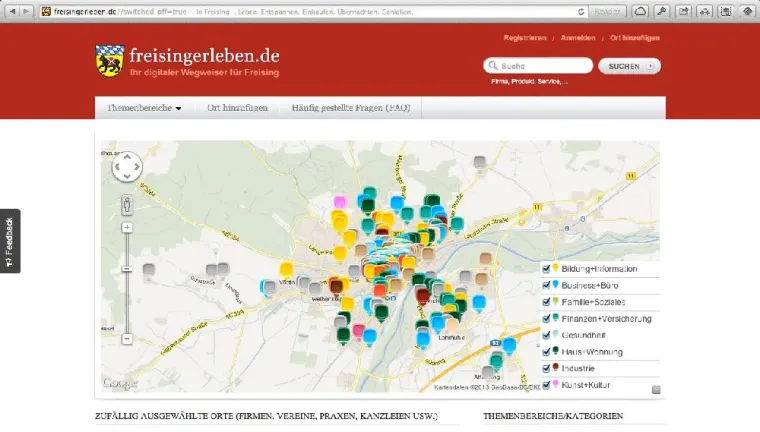Disable the Haus+Wohnung layer checkbox
Viewport: 760px width, 432px height.
coord(546,352)
